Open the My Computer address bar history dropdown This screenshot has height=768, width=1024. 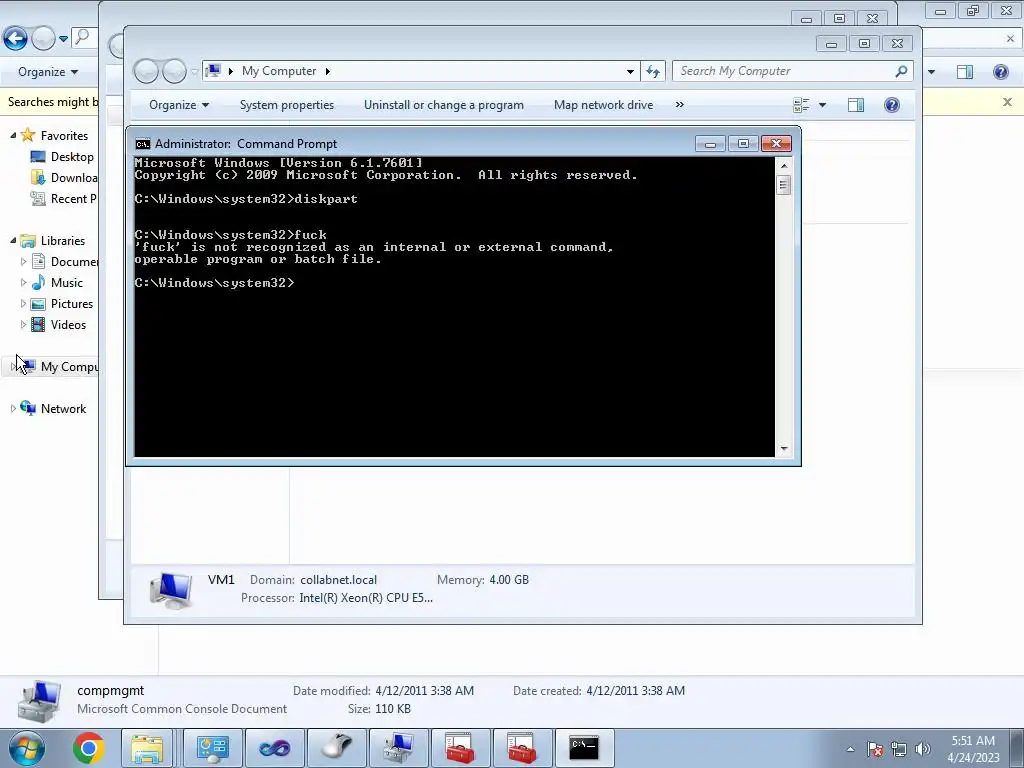pos(630,71)
